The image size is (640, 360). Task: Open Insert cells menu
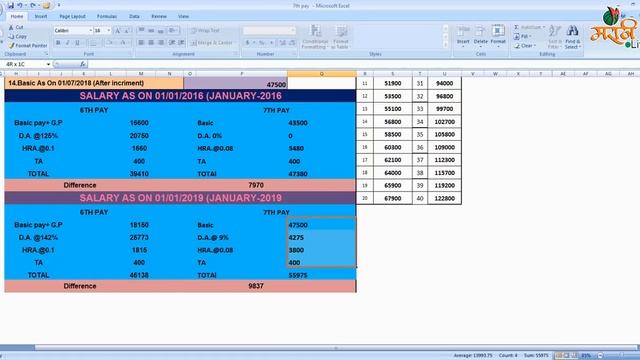coord(463,36)
